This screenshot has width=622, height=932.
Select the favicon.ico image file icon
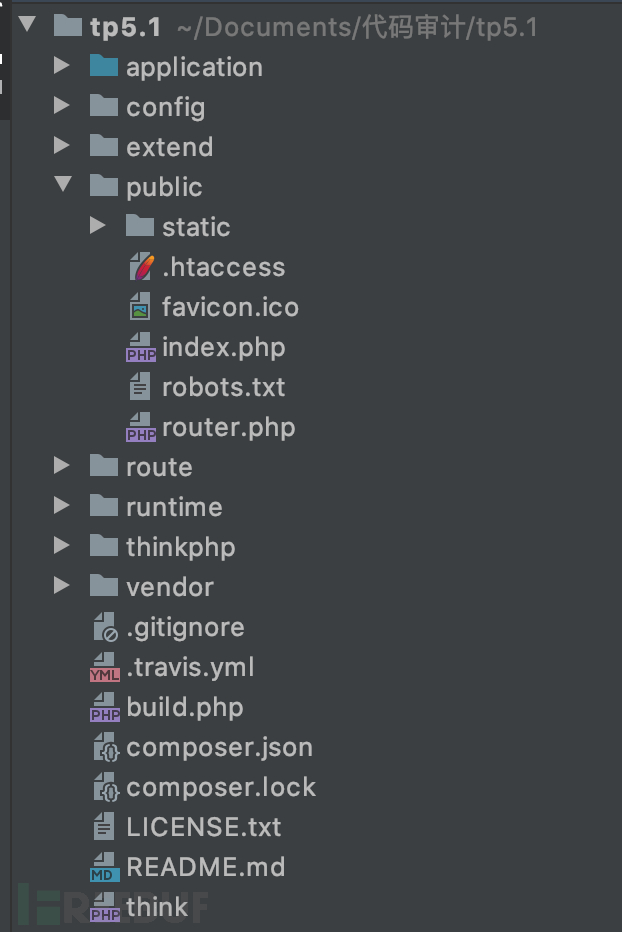tap(140, 307)
